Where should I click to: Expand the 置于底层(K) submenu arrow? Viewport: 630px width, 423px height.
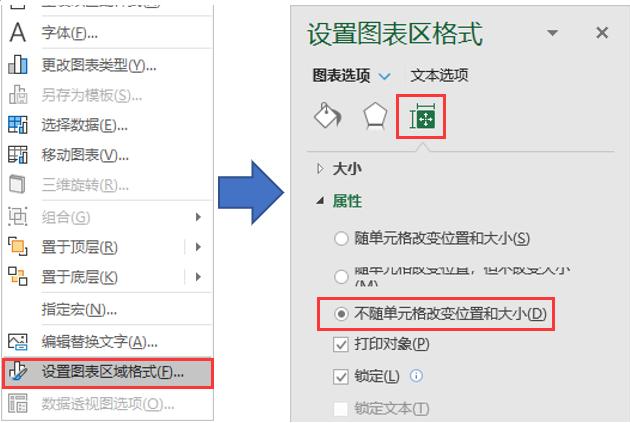click(x=198, y=277)
